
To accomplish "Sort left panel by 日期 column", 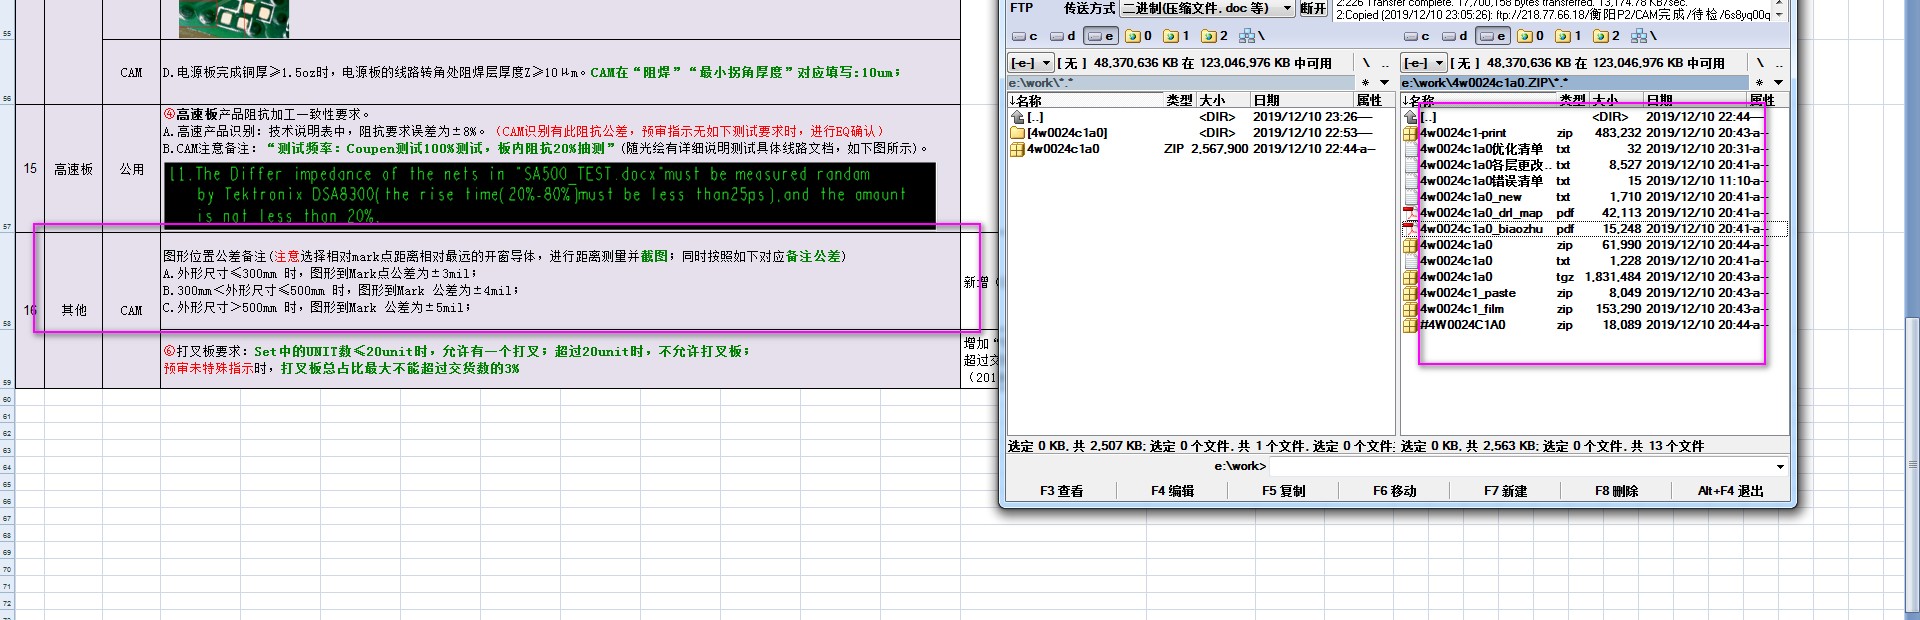I will (x=1302, y=100).
